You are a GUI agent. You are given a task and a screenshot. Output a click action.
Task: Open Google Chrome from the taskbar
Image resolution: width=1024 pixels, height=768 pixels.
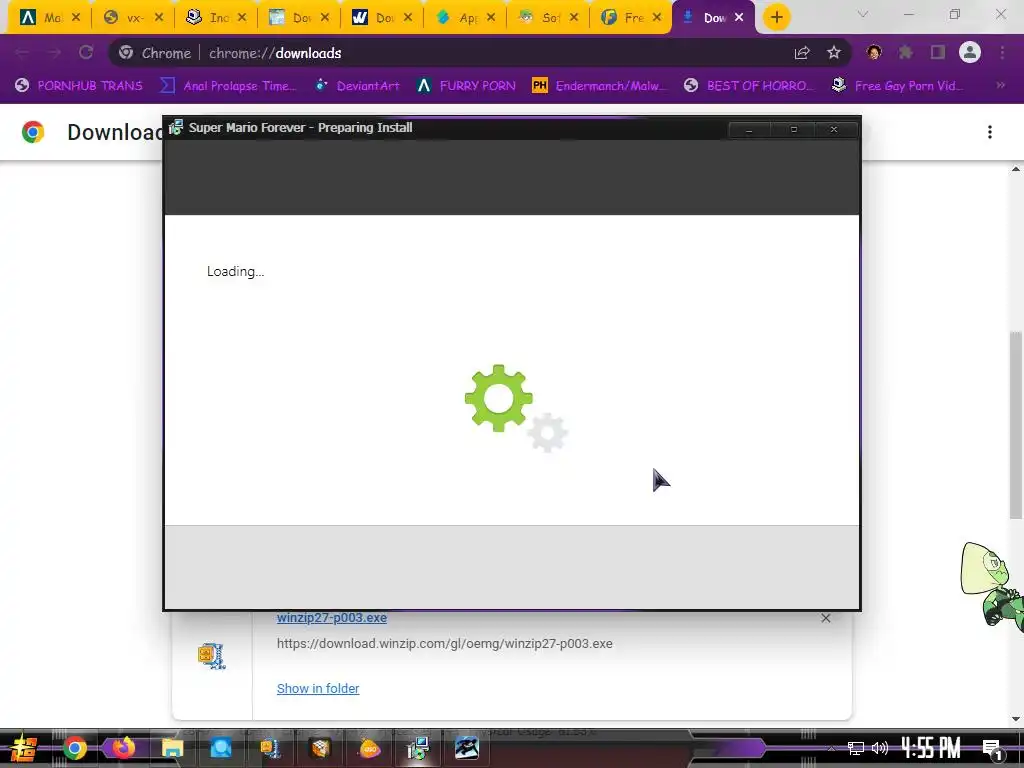click(x=75, y=748)
